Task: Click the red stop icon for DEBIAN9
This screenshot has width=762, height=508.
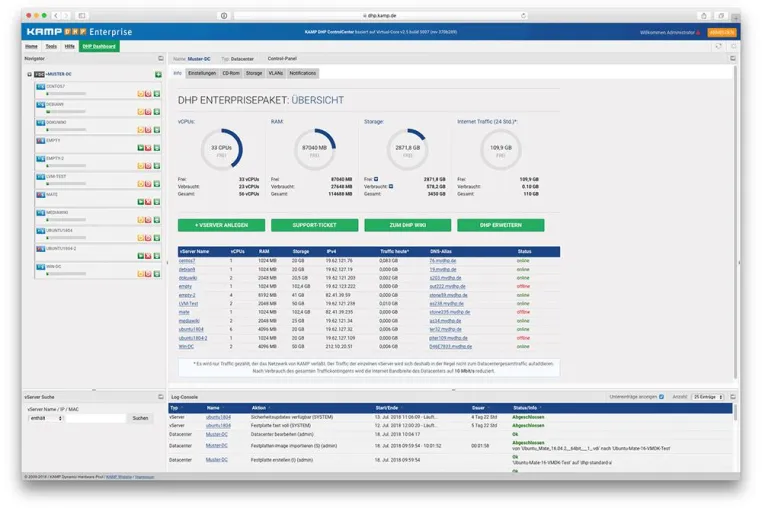Action: click(x=148, y=112)
